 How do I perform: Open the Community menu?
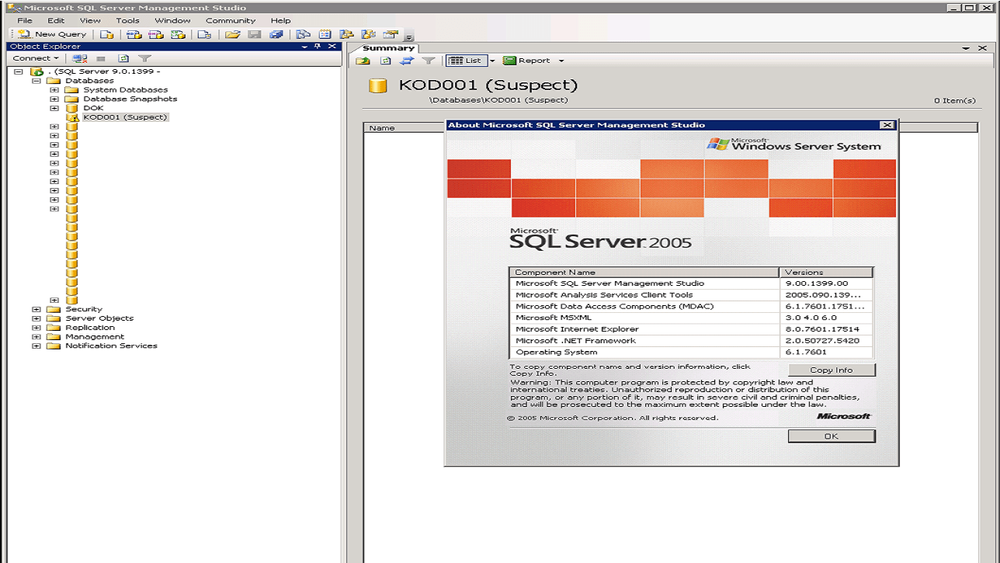[230, 20]
